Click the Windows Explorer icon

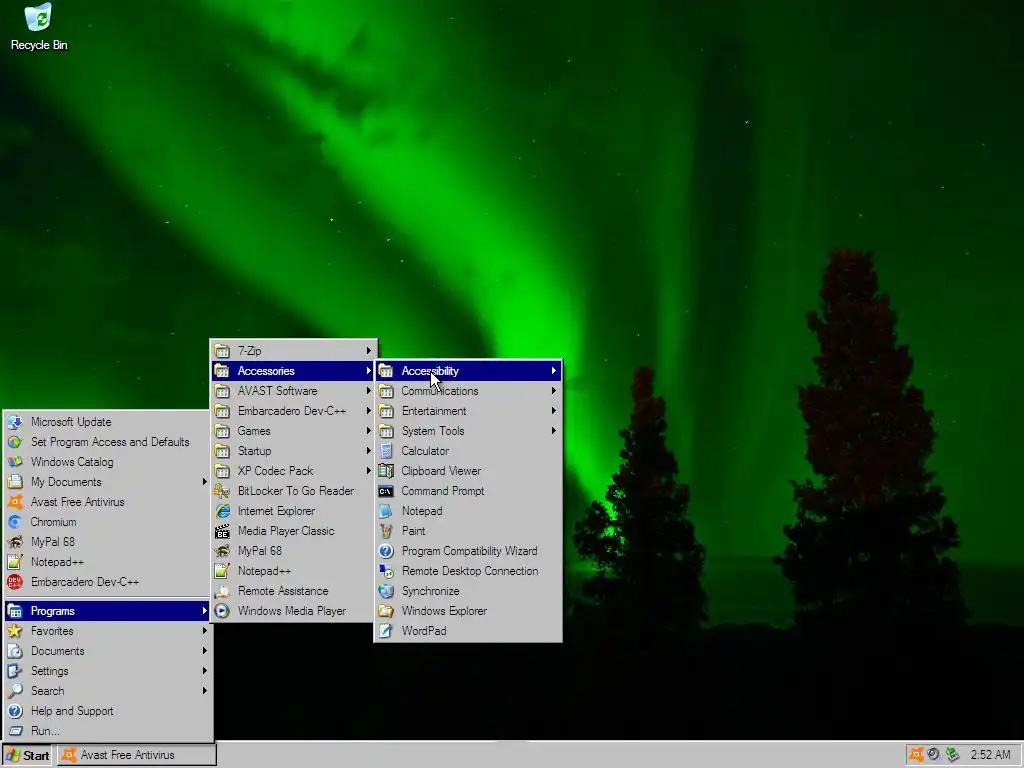(x=386, y=611)
